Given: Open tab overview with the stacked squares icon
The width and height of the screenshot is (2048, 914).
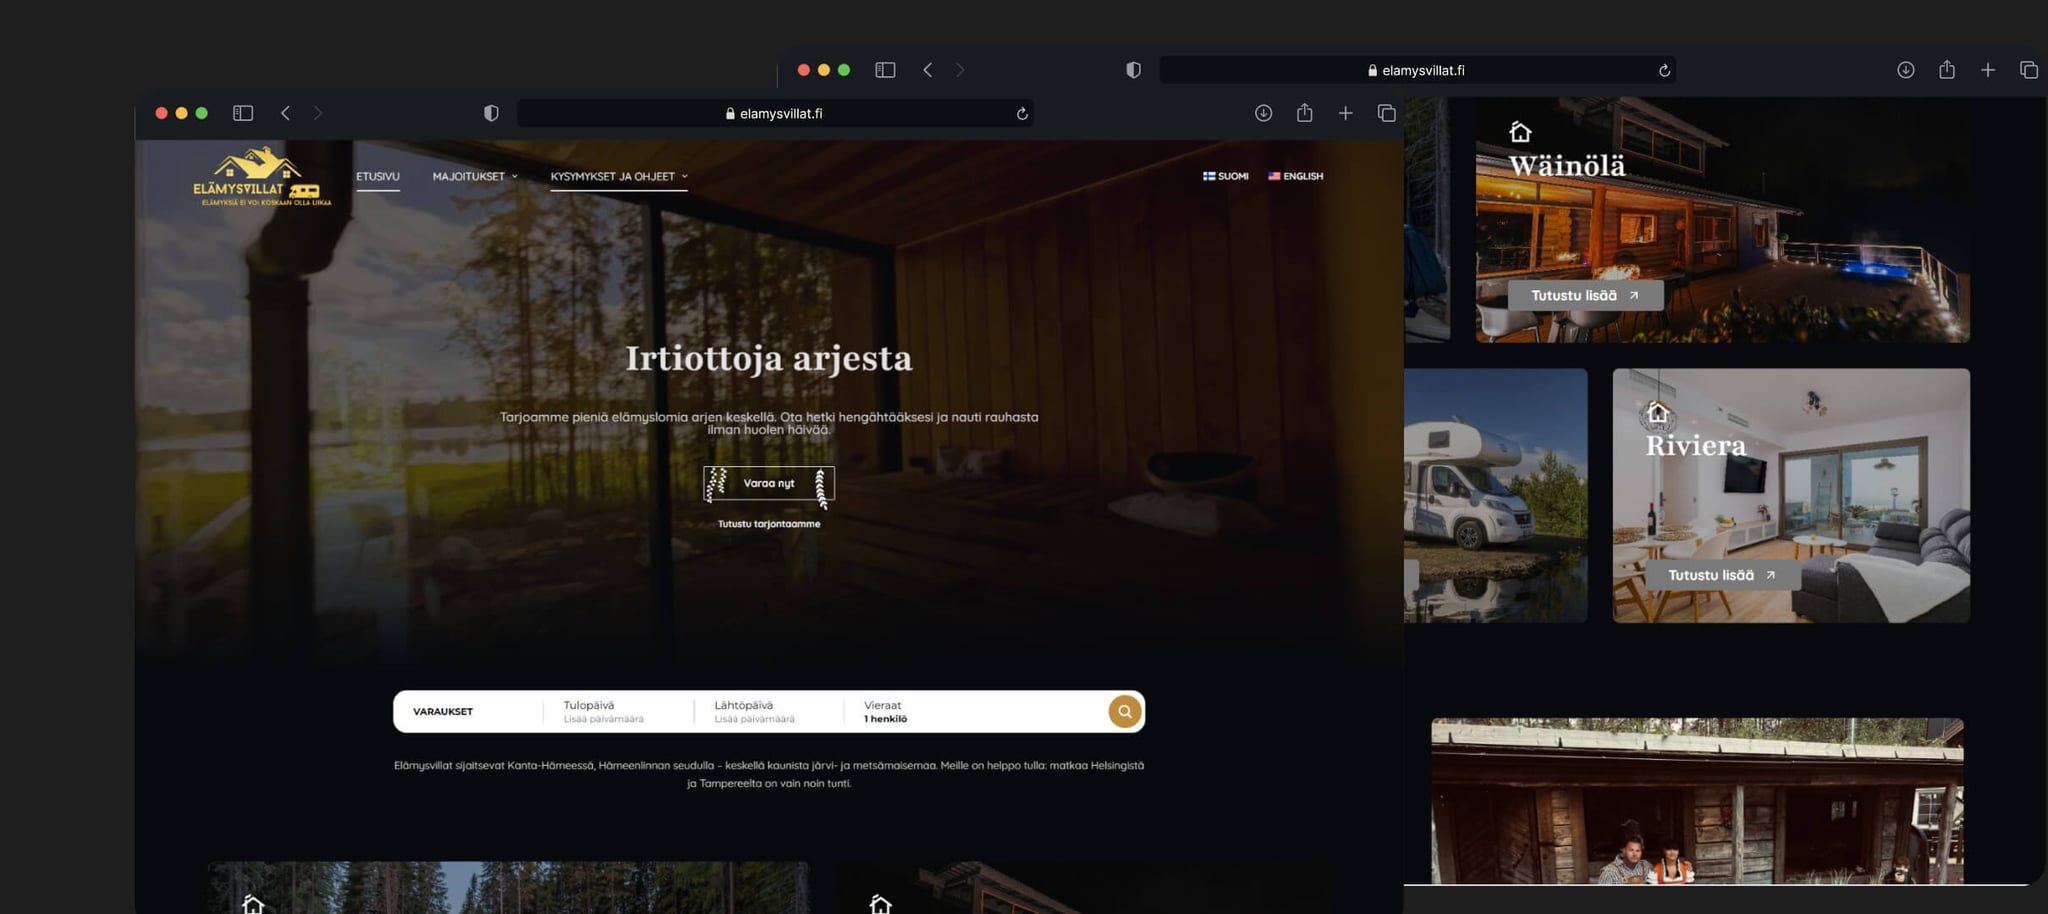Looking at the screenshot, I should pos(1387,113).
